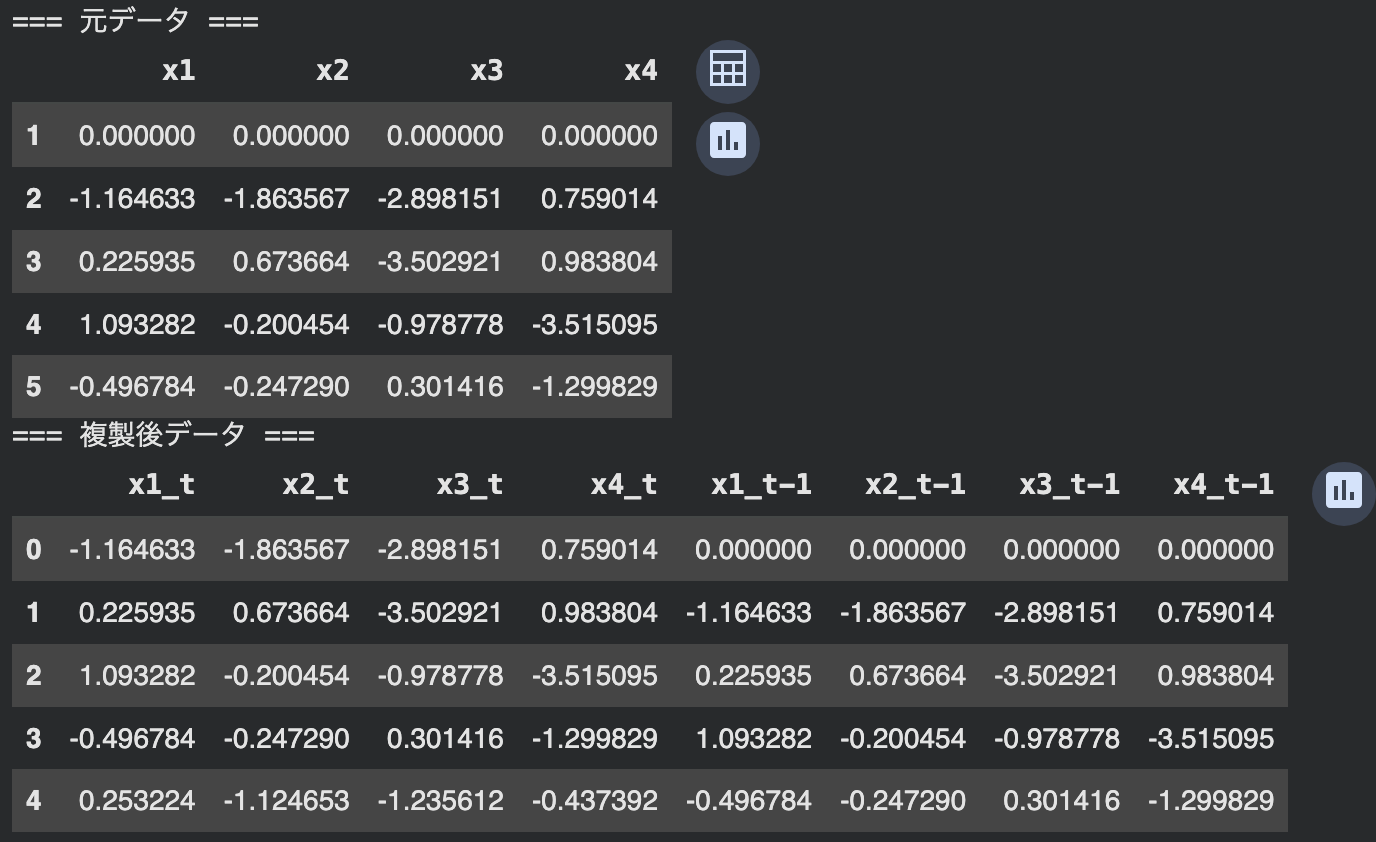The width and height of the screenshot is (1376, 842).
Task: Click the x4_t column header
Action: pos(623,485)
